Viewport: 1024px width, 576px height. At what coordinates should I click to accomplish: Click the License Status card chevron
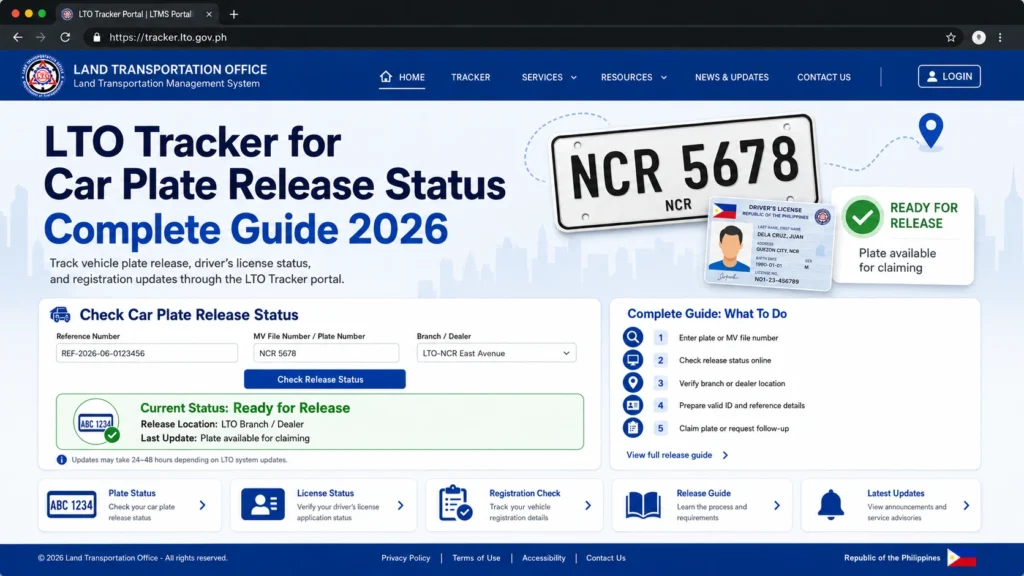click(x=400, y=505)
